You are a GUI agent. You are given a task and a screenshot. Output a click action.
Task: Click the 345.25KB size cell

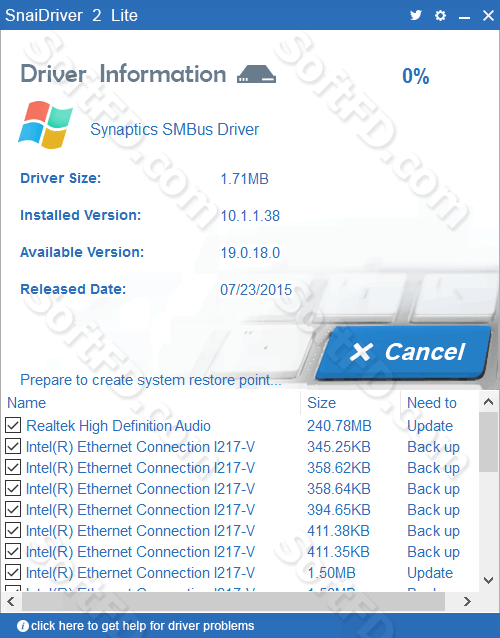[338, 447]
